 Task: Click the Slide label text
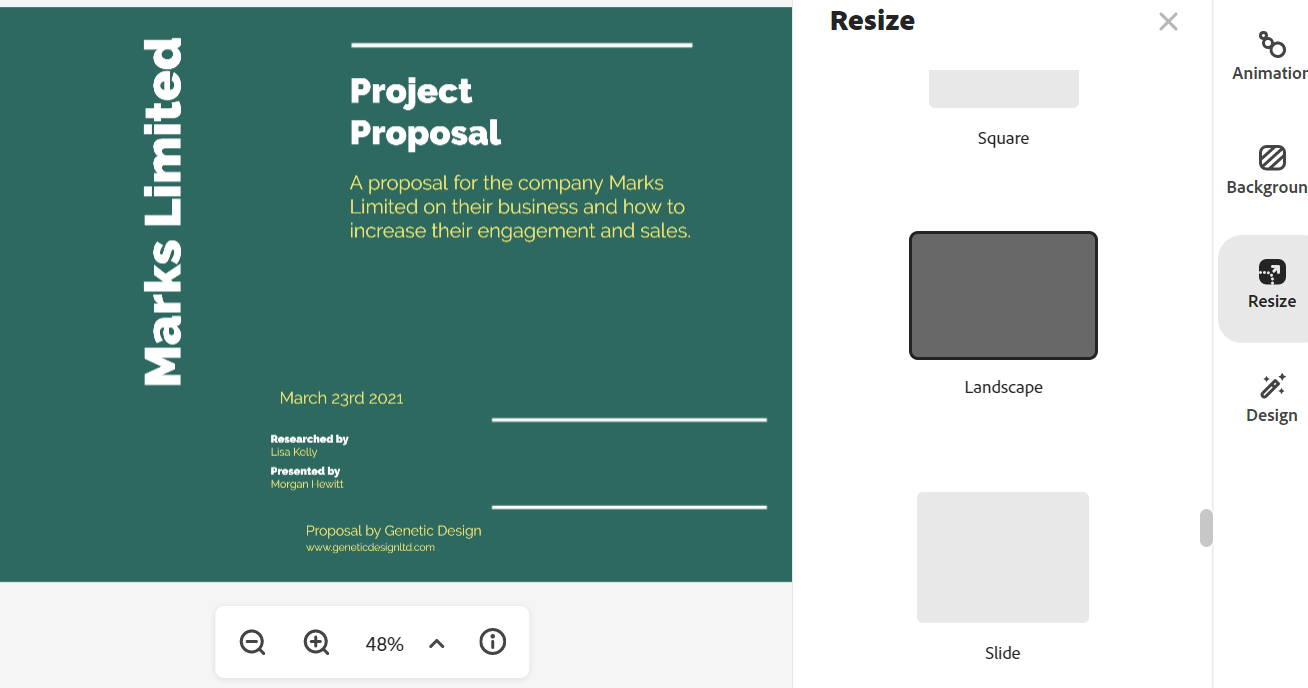click(1002, 653)
